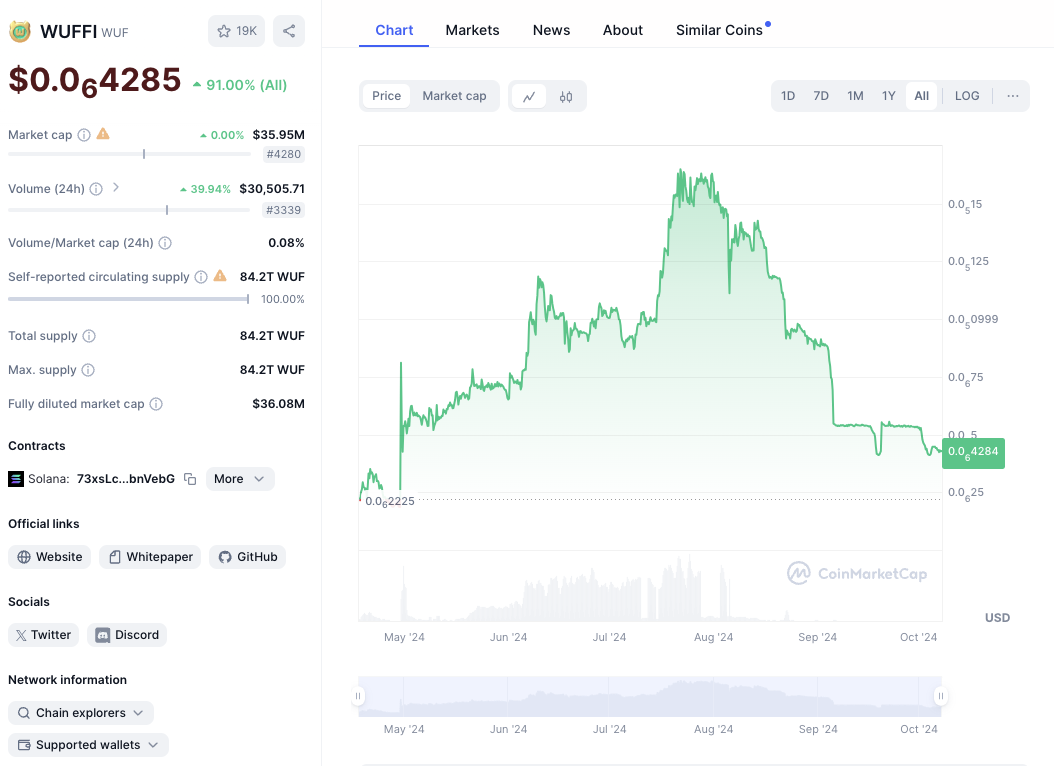
Task: Select the Price chart toggle
Action: click(387, 96)
